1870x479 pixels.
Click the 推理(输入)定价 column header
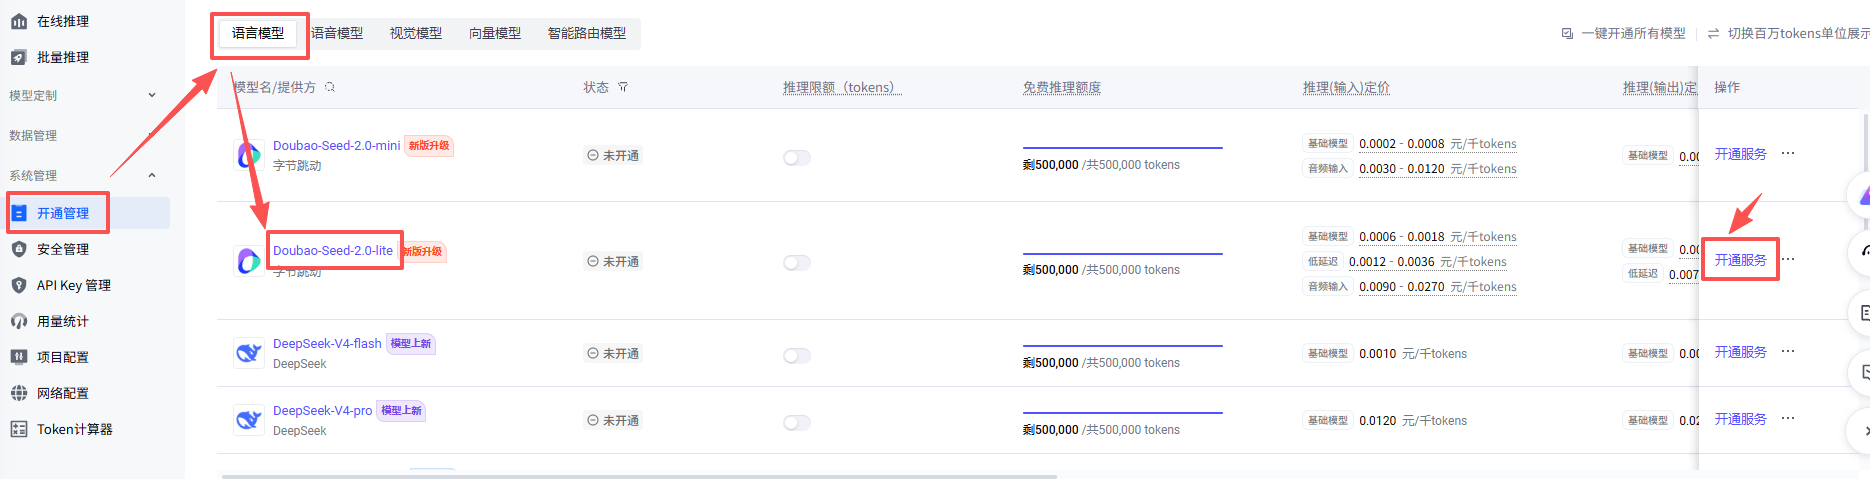pos(1346,88)
